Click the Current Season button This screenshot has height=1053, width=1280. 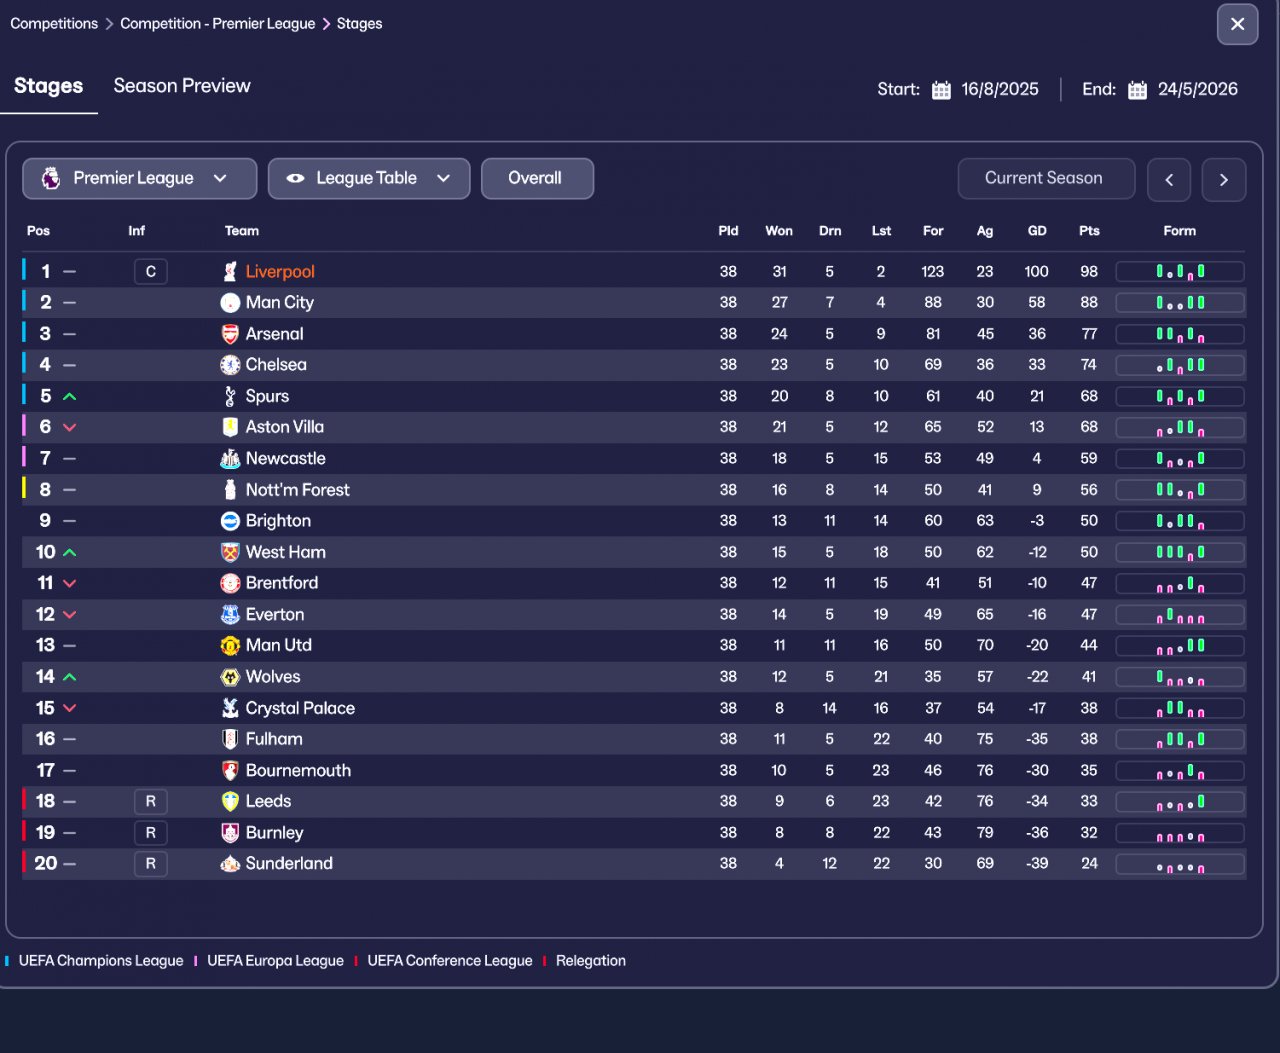pyautogui.click(x=1045, y=179)
